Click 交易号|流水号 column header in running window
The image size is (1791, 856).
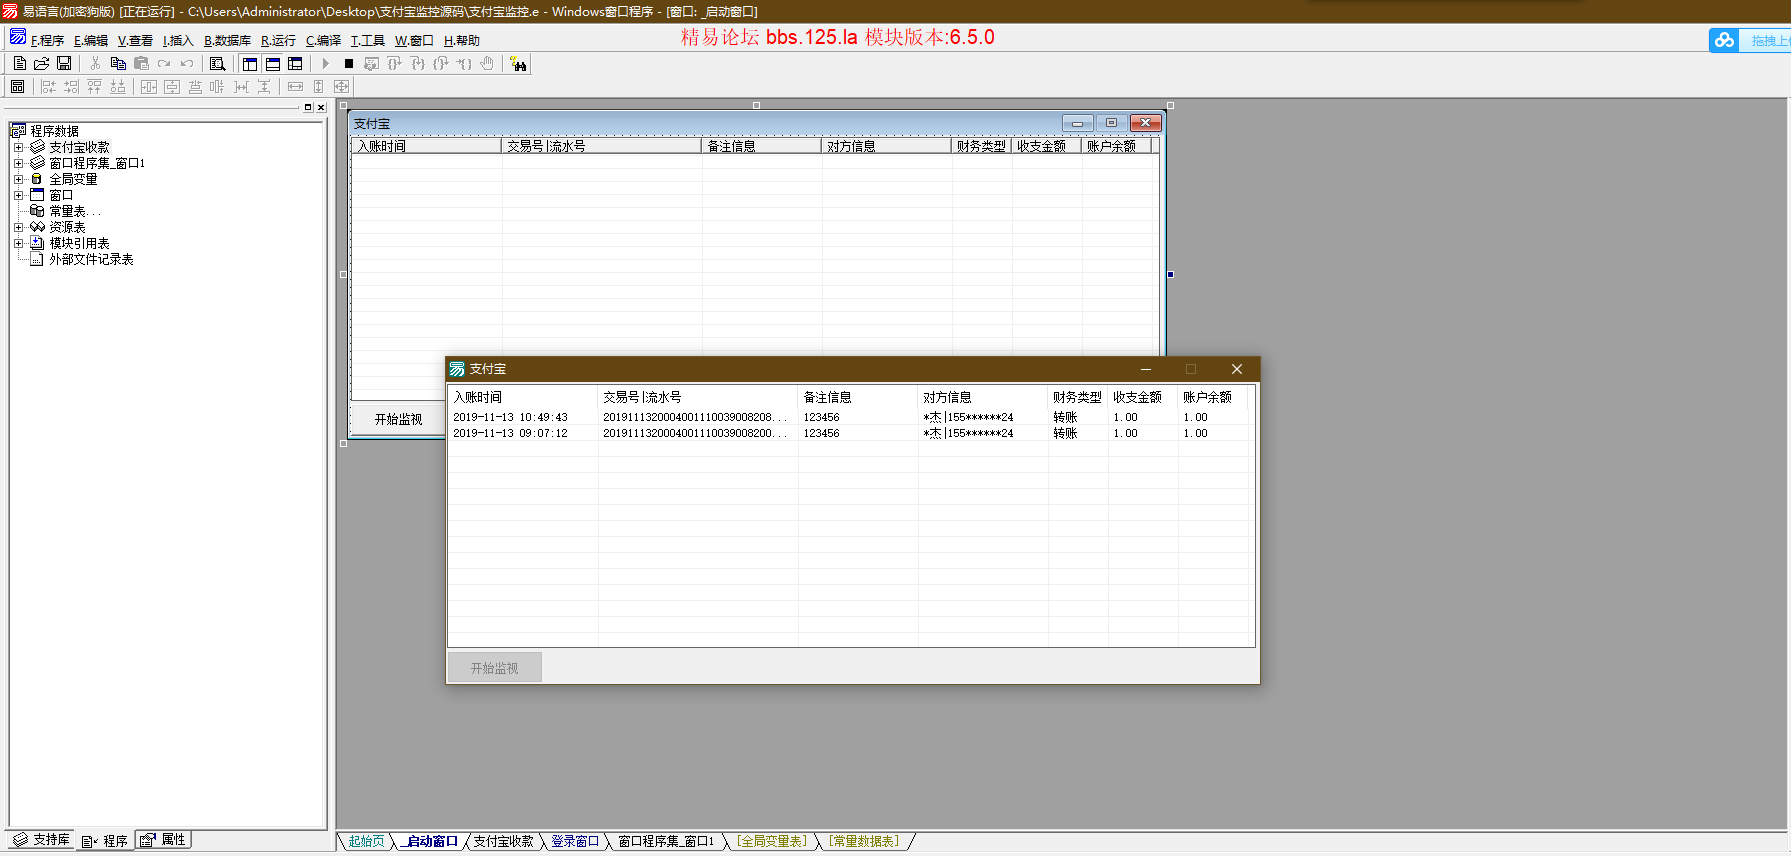pos(697,397)
